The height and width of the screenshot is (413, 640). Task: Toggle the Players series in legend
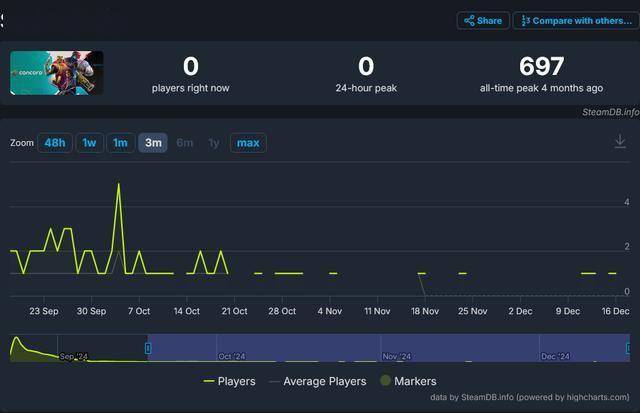[229, 381]
